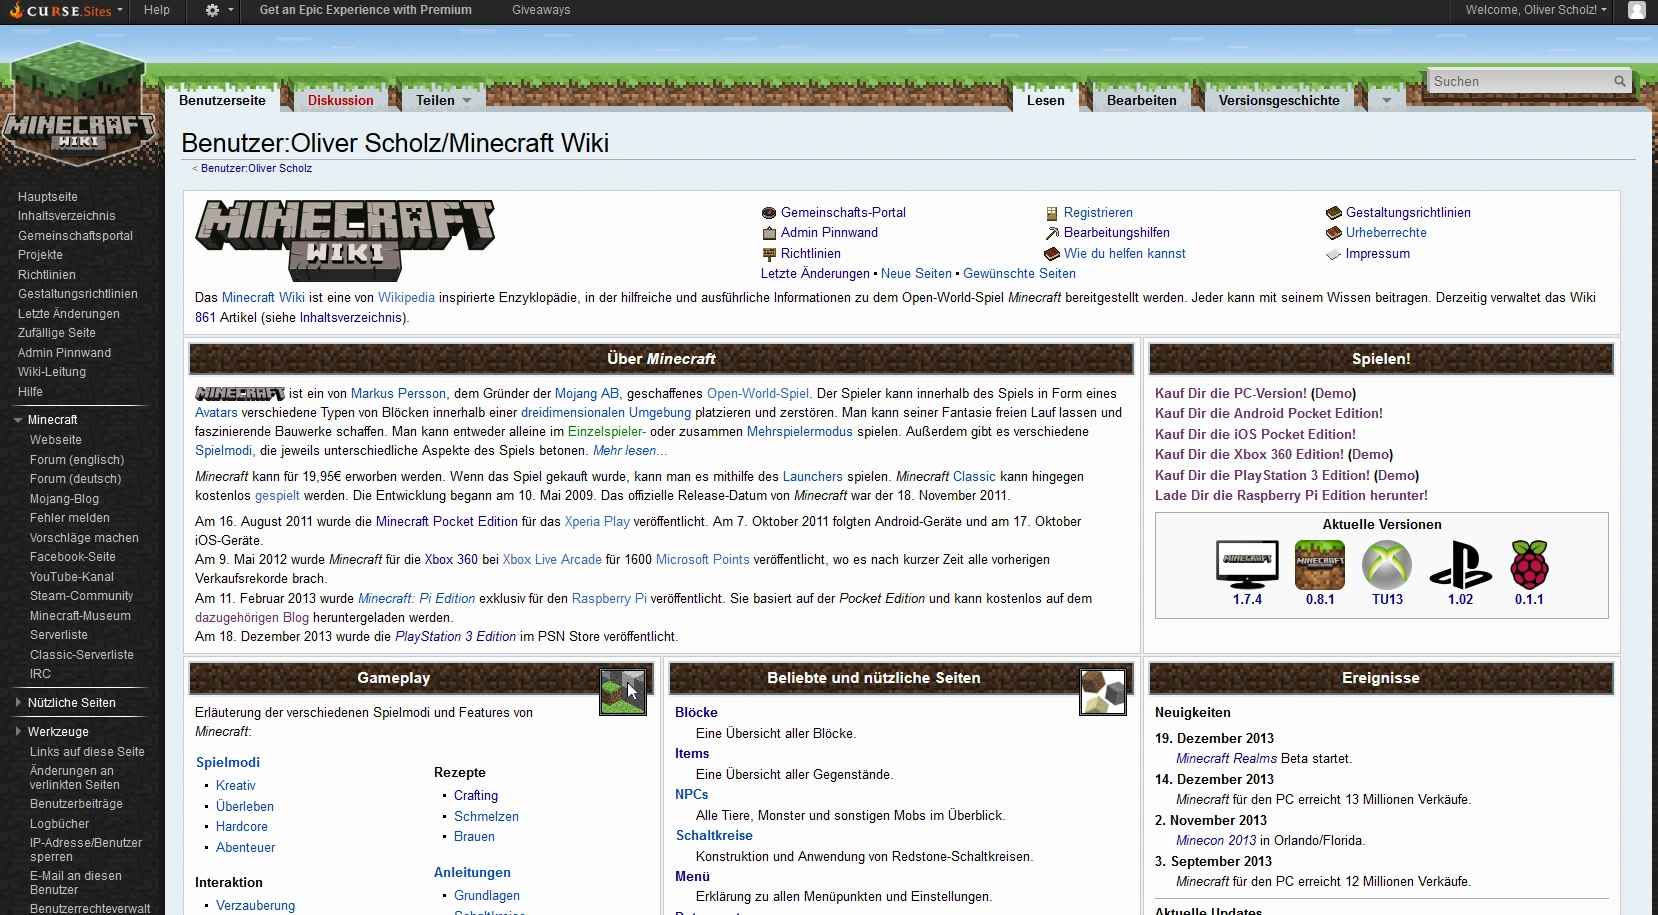Click the search magnifier icon
Screen dimensions: 1658x915
pyautogui.click(x=1619, y=81)
